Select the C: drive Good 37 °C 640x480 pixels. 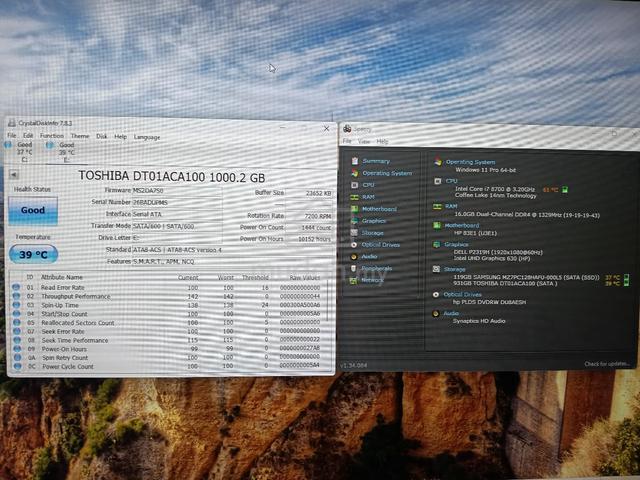(x=19, y=151)
